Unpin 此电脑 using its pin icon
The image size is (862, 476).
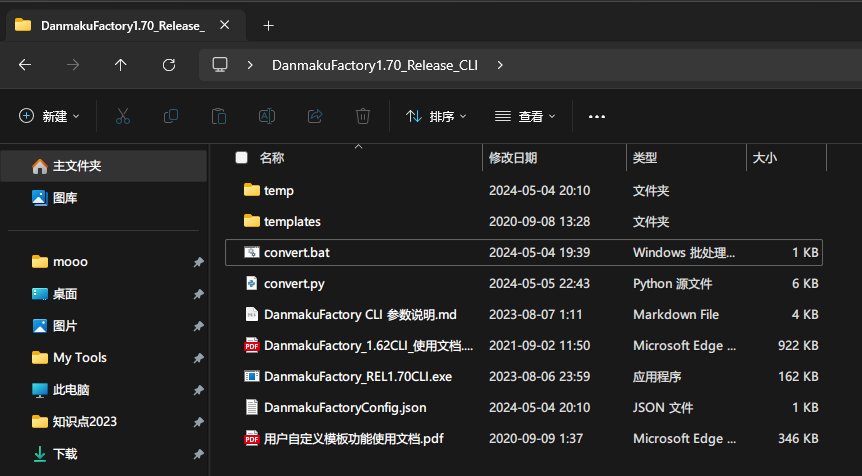tap(198, 390)
